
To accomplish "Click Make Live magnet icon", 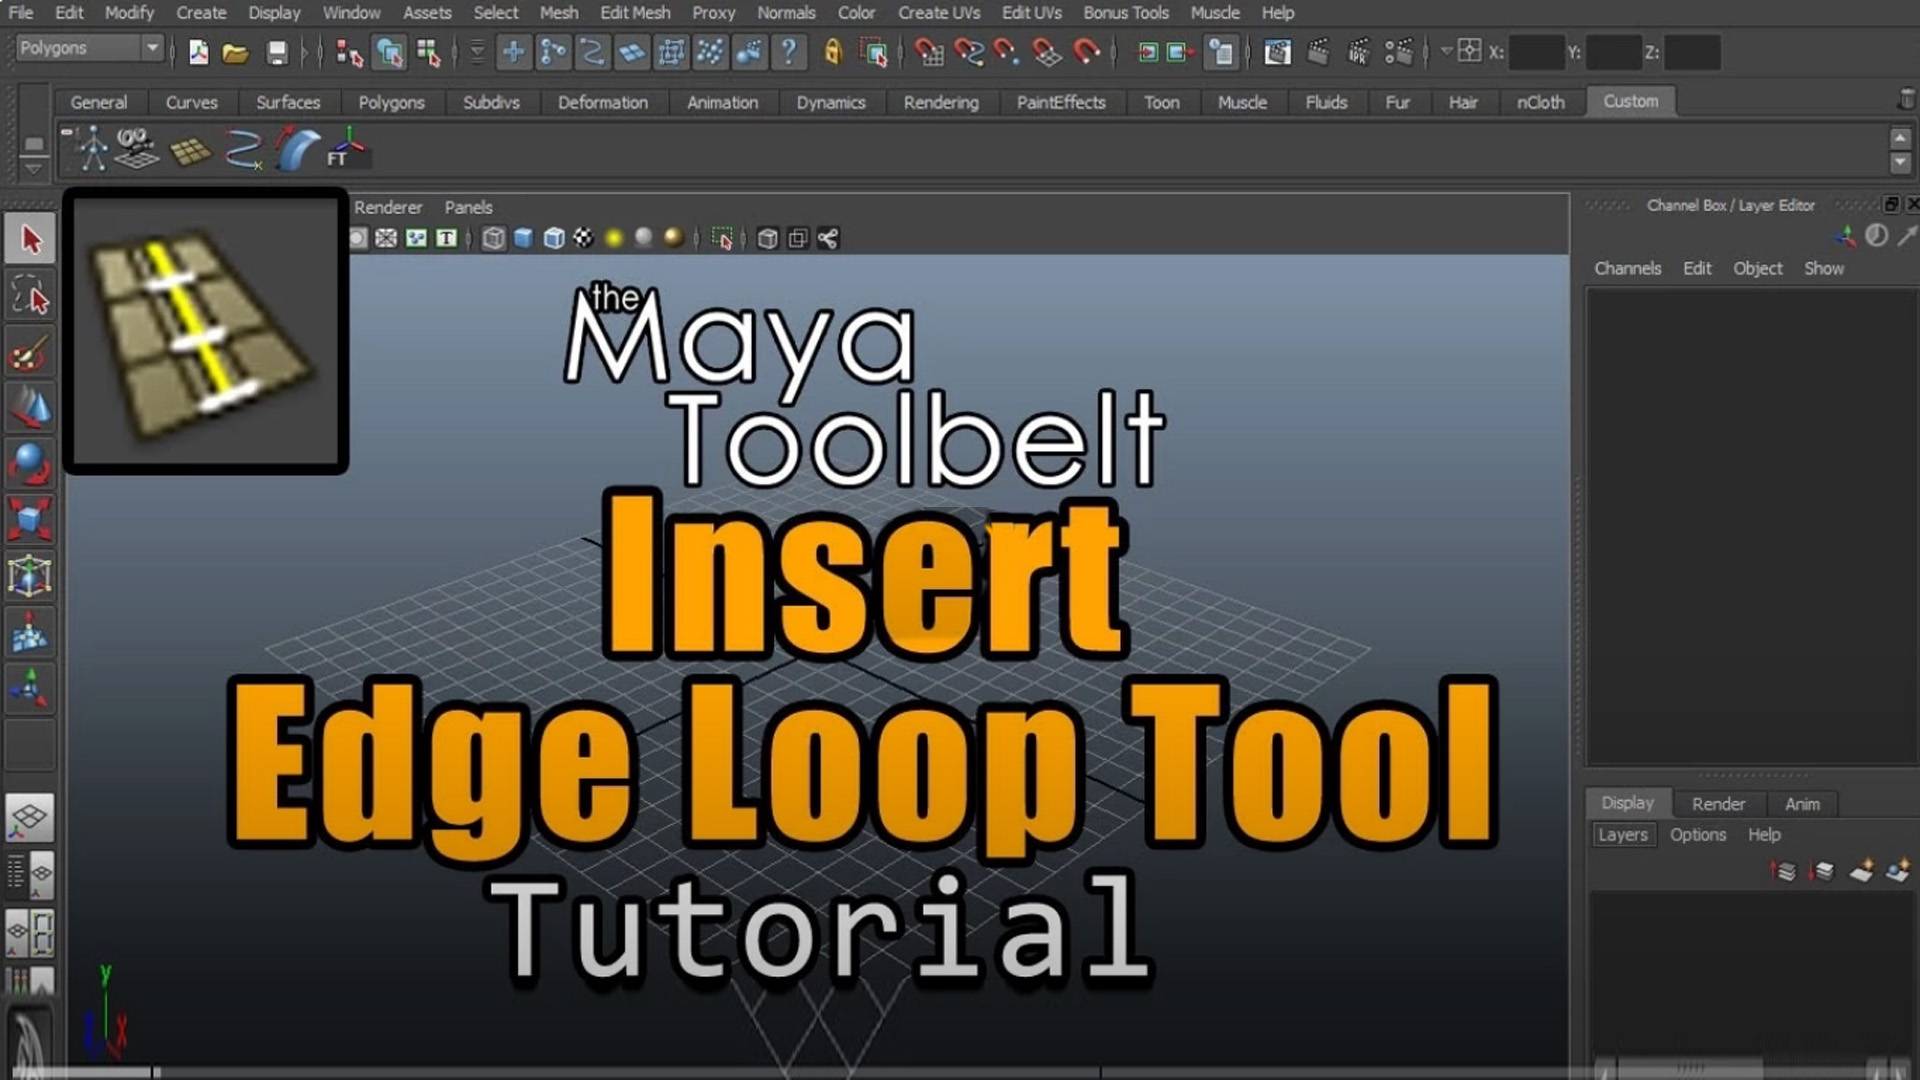I will (1086, 52).
